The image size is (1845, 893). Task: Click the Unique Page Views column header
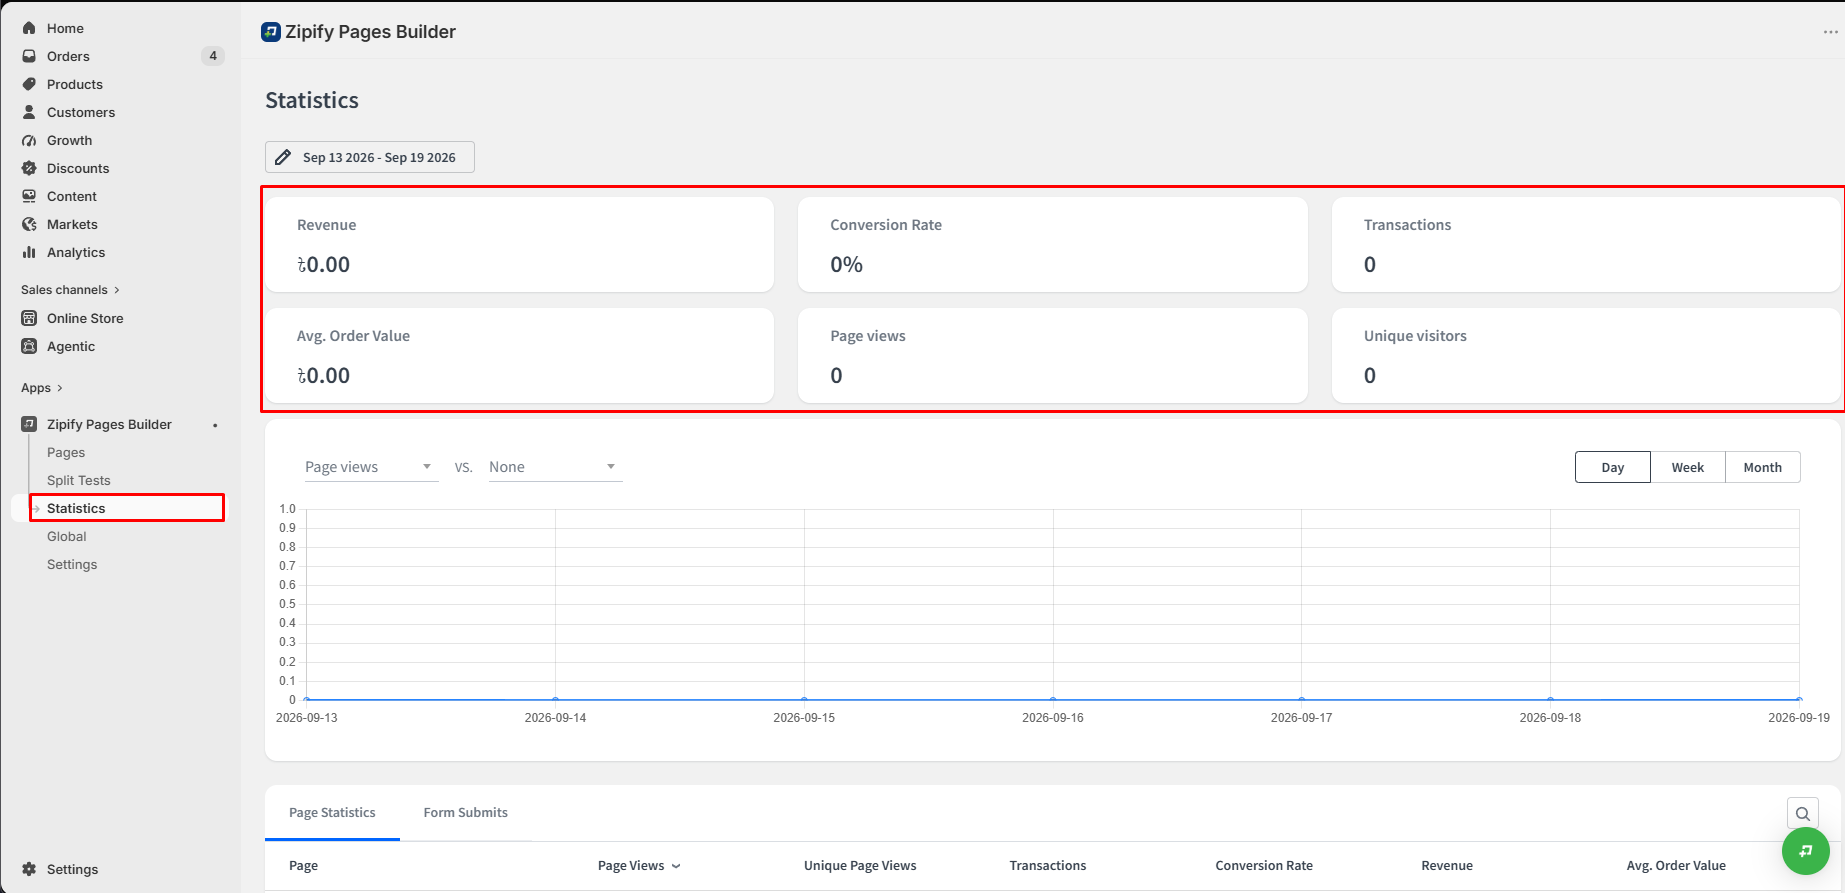coord(860,866)
